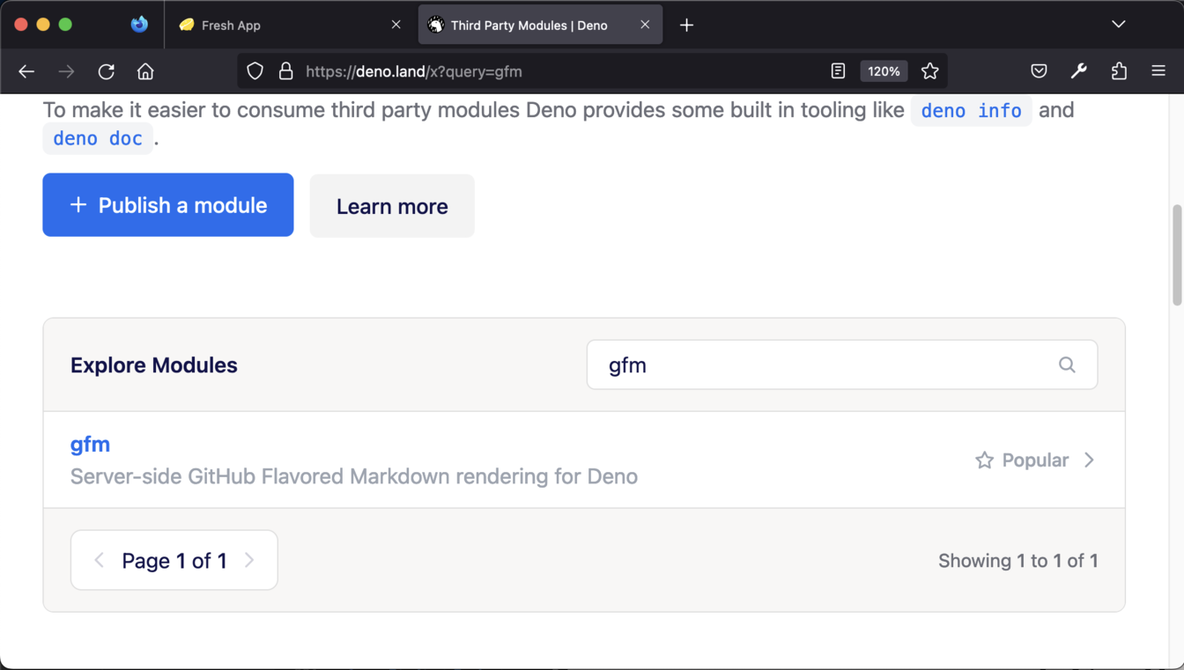Viewport: 1184px width, 670px height.
Task: Click 'Page 1 of 1' label
Action: coord(174,560)
